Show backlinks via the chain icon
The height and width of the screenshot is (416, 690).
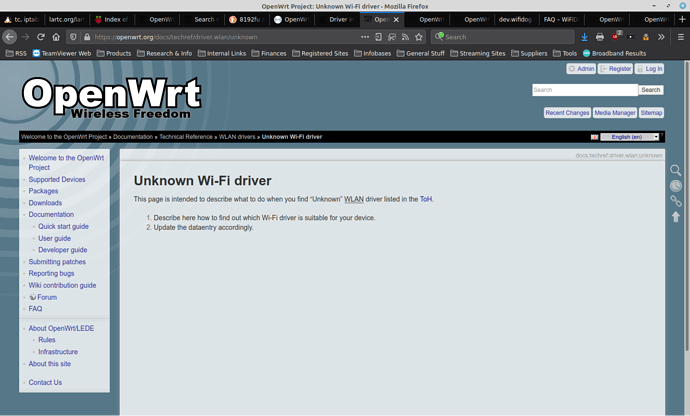(675, 201)
